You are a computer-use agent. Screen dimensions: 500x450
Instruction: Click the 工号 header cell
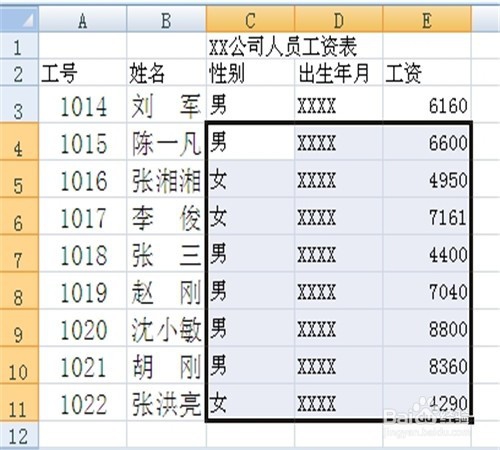point(83,73)
